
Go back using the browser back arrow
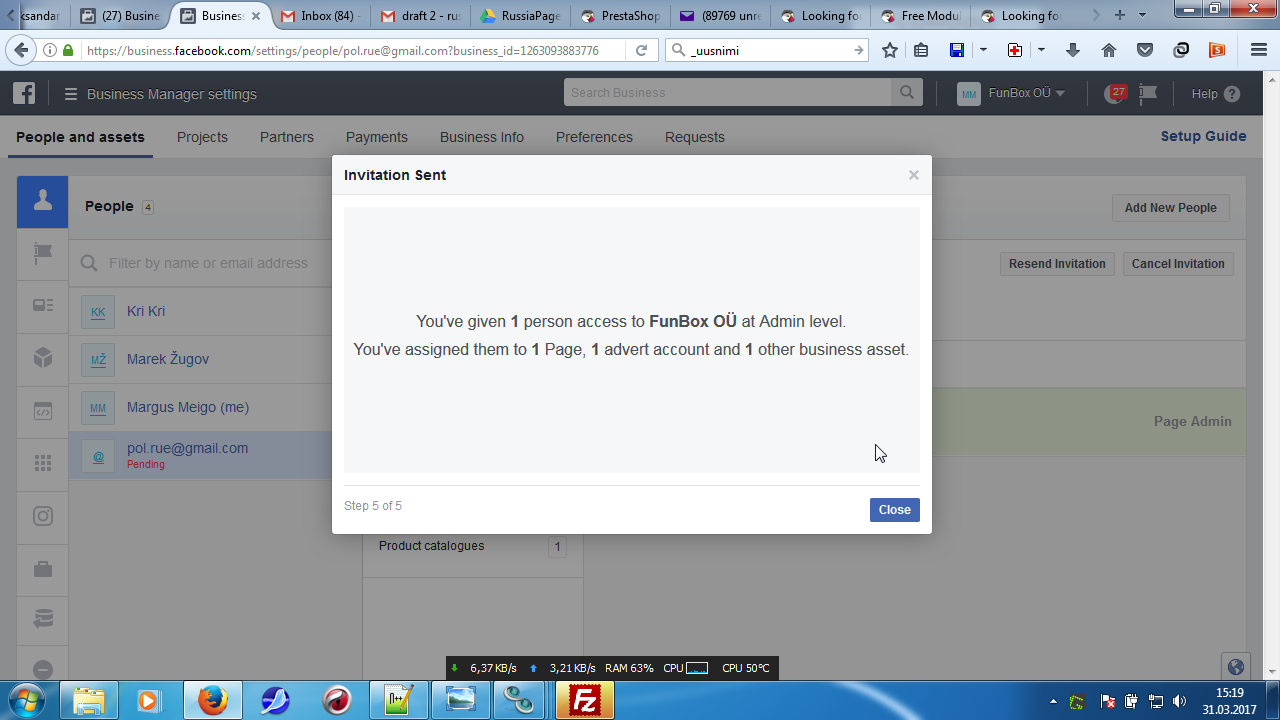pyautogui.click(x=21, y=50)
